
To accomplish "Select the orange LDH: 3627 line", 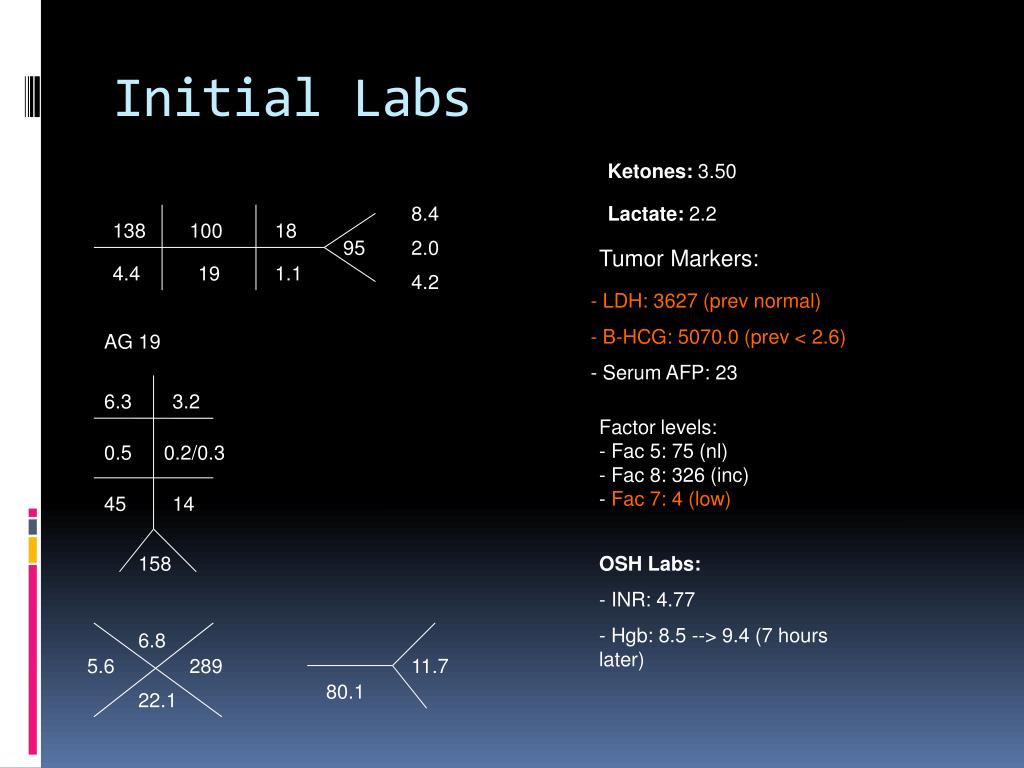I will coord(705,301).
